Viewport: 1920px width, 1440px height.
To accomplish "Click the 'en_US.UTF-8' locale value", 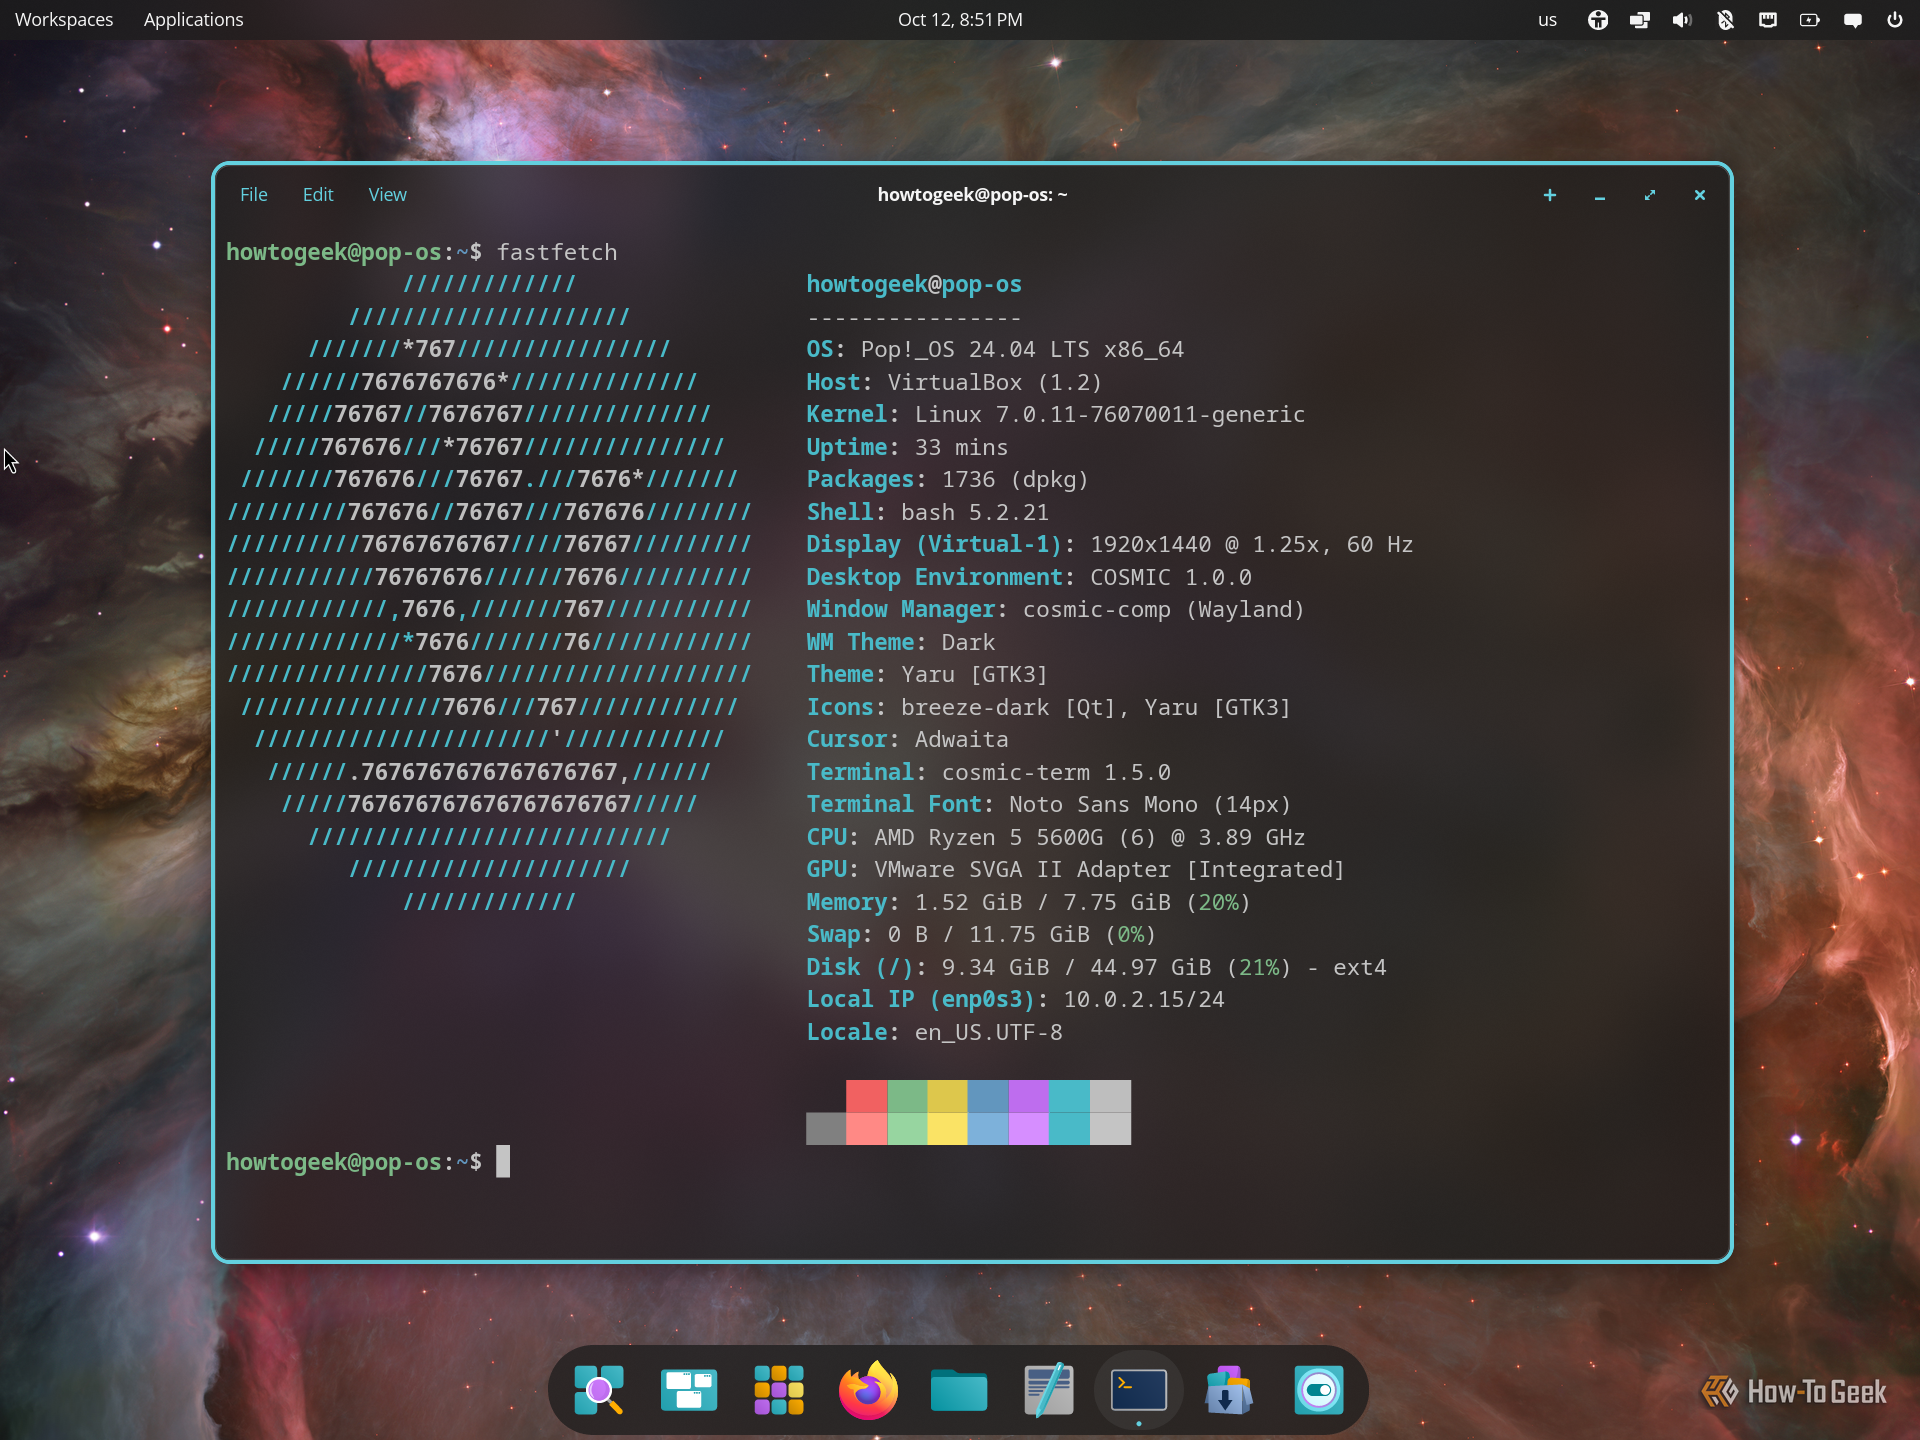I will pyautogui.click(x=989, y=1032).
